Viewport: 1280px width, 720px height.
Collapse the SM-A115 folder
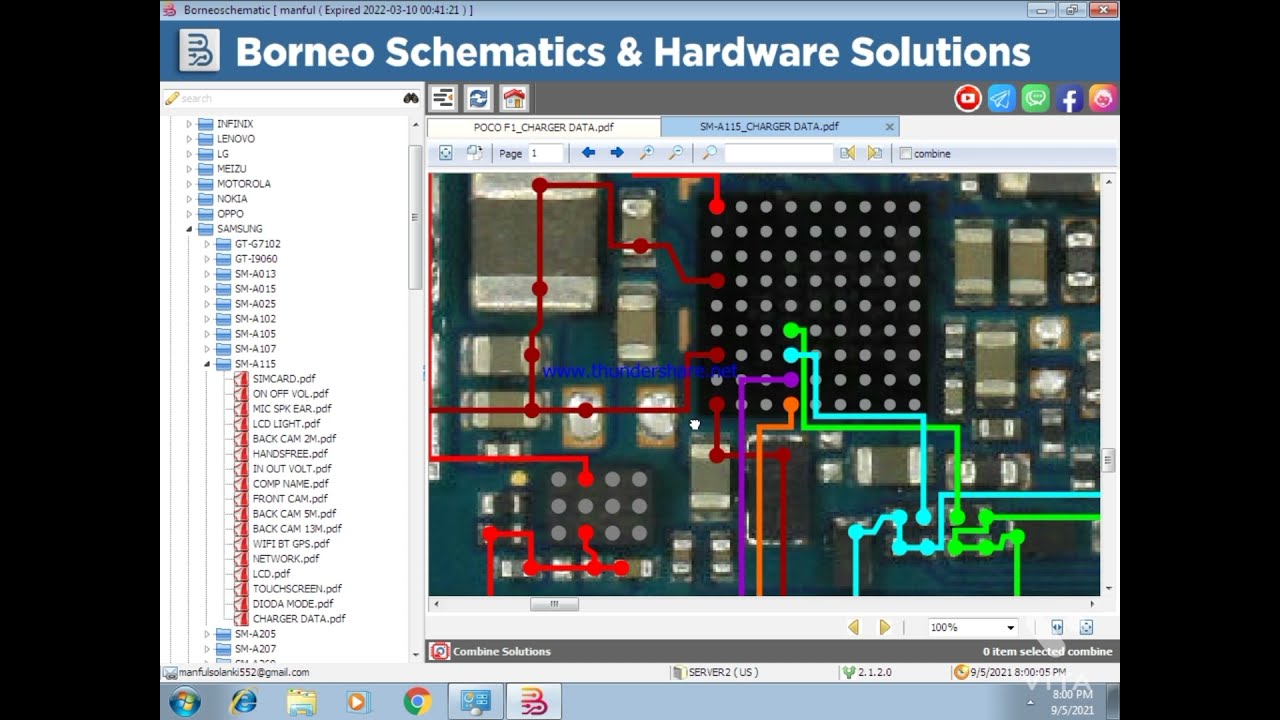(207, 364)
